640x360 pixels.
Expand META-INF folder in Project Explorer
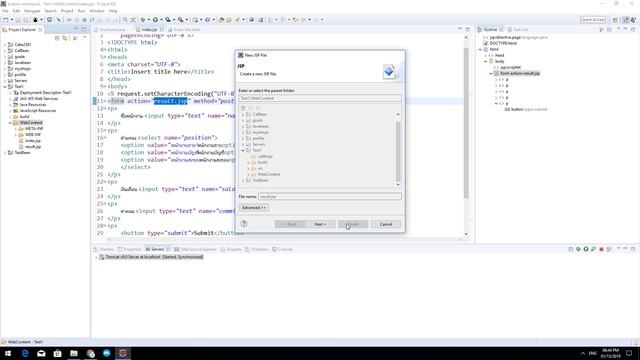pos(16,129)
